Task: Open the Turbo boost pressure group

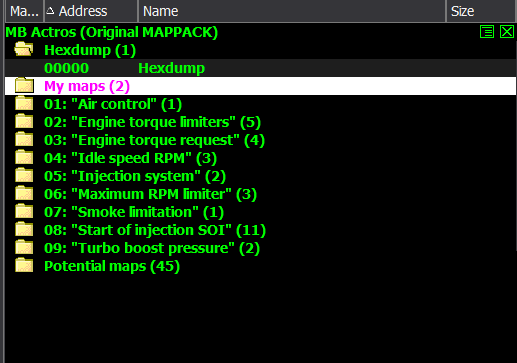Action: click(152, 248)
